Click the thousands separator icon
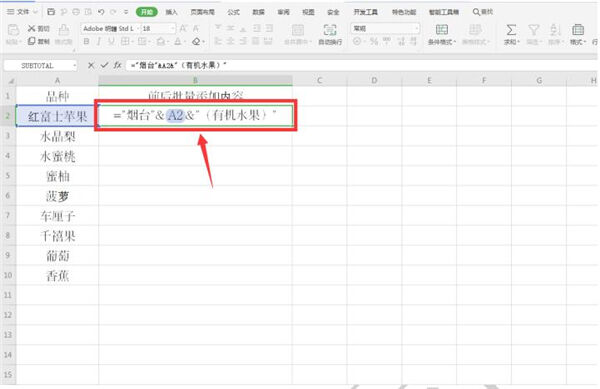 point(386,41)
